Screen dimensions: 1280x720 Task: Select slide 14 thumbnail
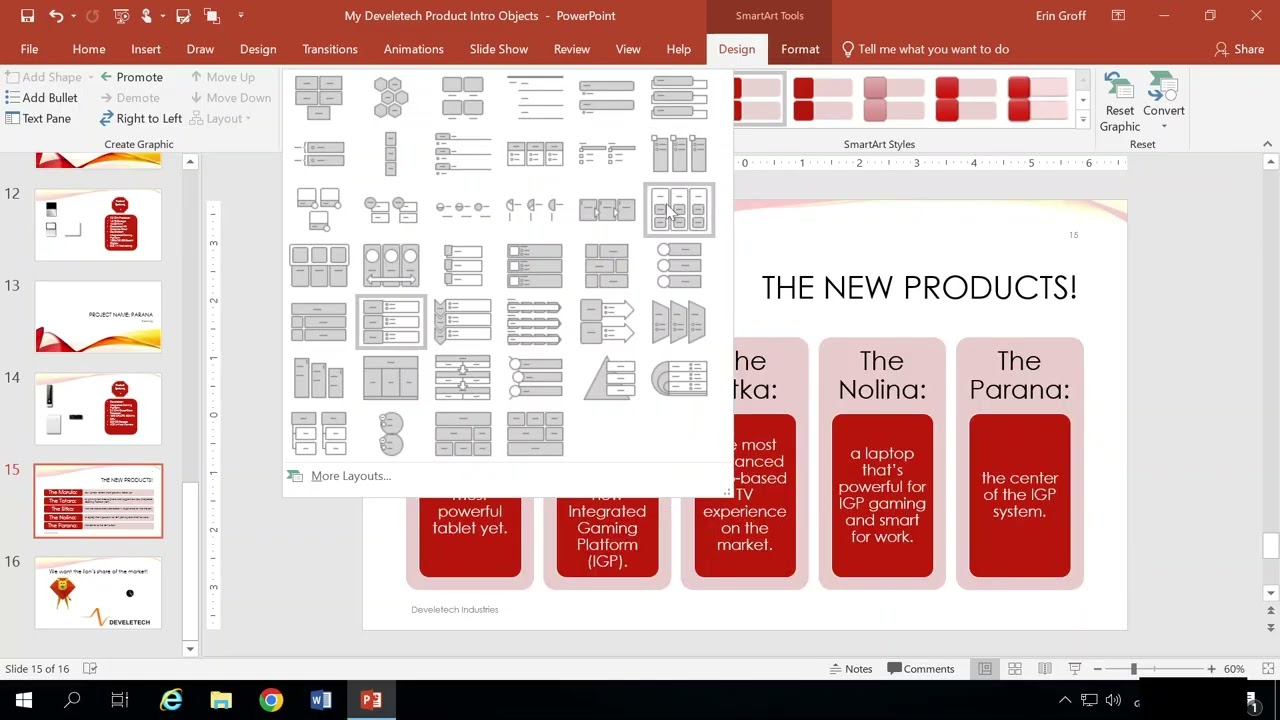98,409
